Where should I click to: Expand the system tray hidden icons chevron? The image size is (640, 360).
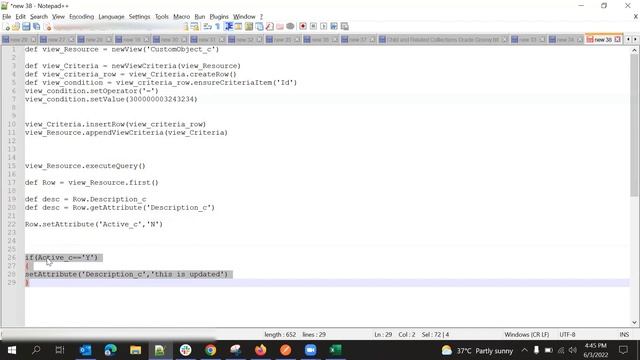(524, 350)
